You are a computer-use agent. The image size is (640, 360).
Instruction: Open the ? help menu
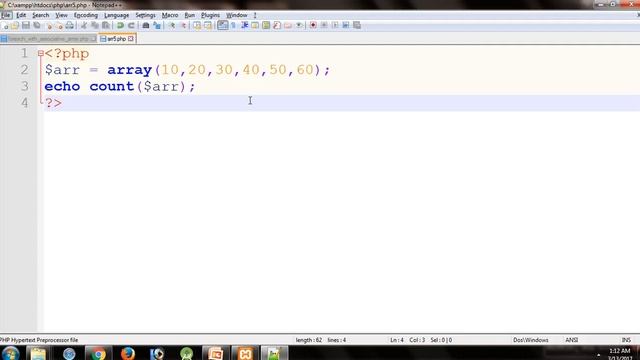pos(255,15)
